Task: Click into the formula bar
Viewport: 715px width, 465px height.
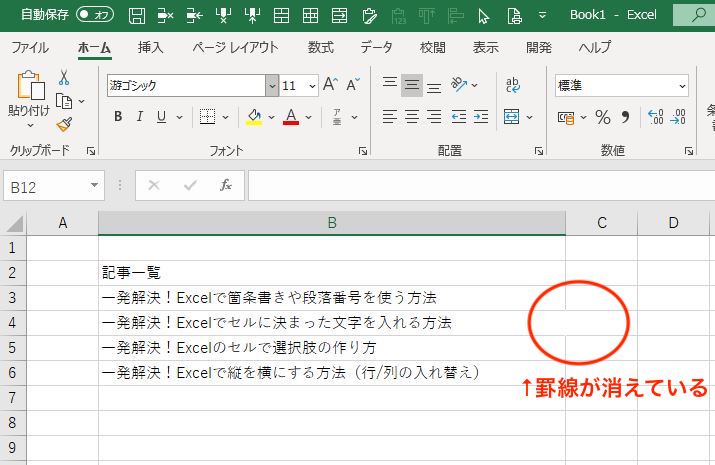Action: 482,186
